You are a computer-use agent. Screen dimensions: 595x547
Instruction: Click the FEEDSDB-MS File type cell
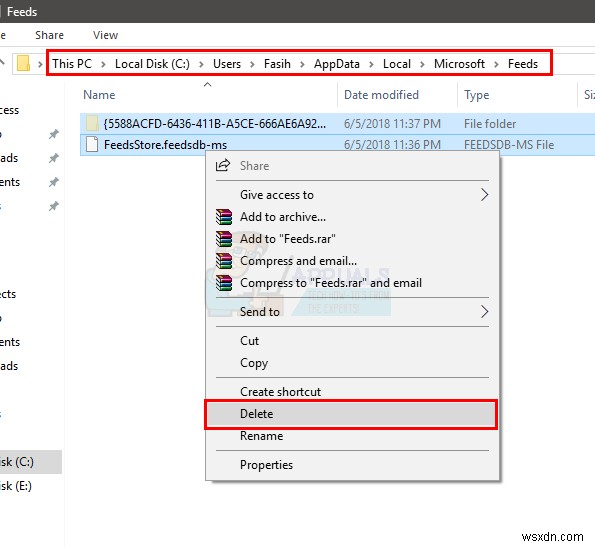coord(509,145)
